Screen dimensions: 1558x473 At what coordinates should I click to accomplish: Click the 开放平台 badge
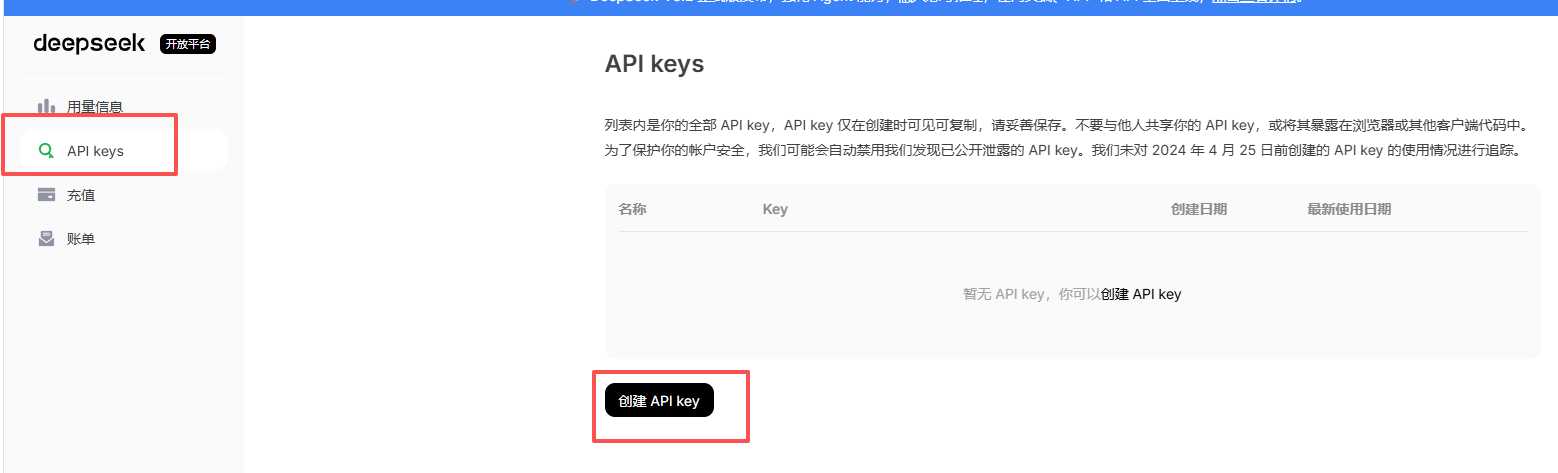[188, 44]
